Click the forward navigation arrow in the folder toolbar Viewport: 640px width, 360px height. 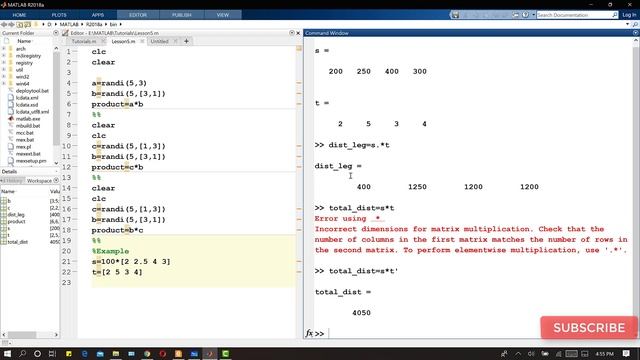point(11,24)
